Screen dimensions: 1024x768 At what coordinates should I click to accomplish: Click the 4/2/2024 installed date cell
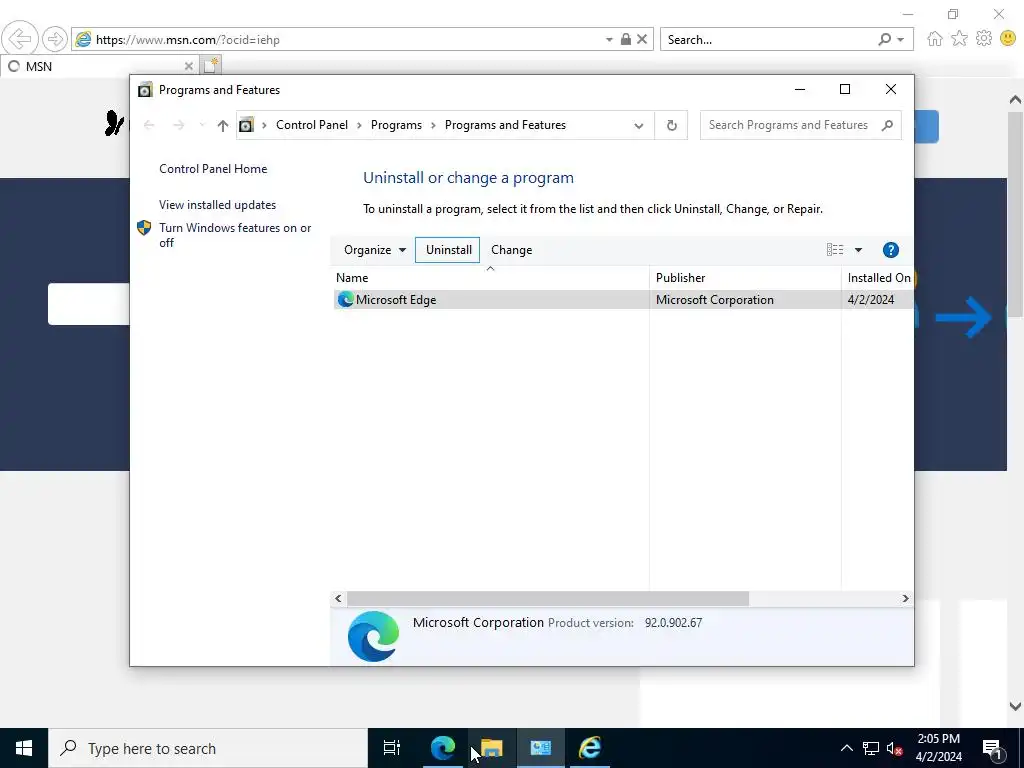coord(871,300)
